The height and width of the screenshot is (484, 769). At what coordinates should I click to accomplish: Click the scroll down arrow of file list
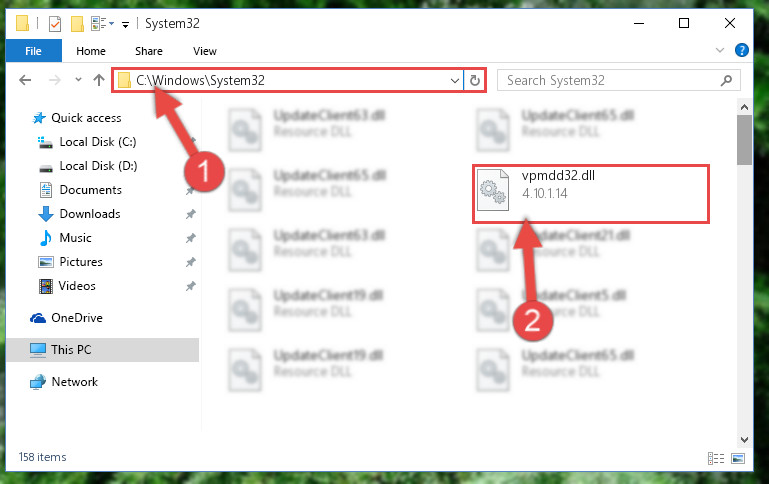744,439
